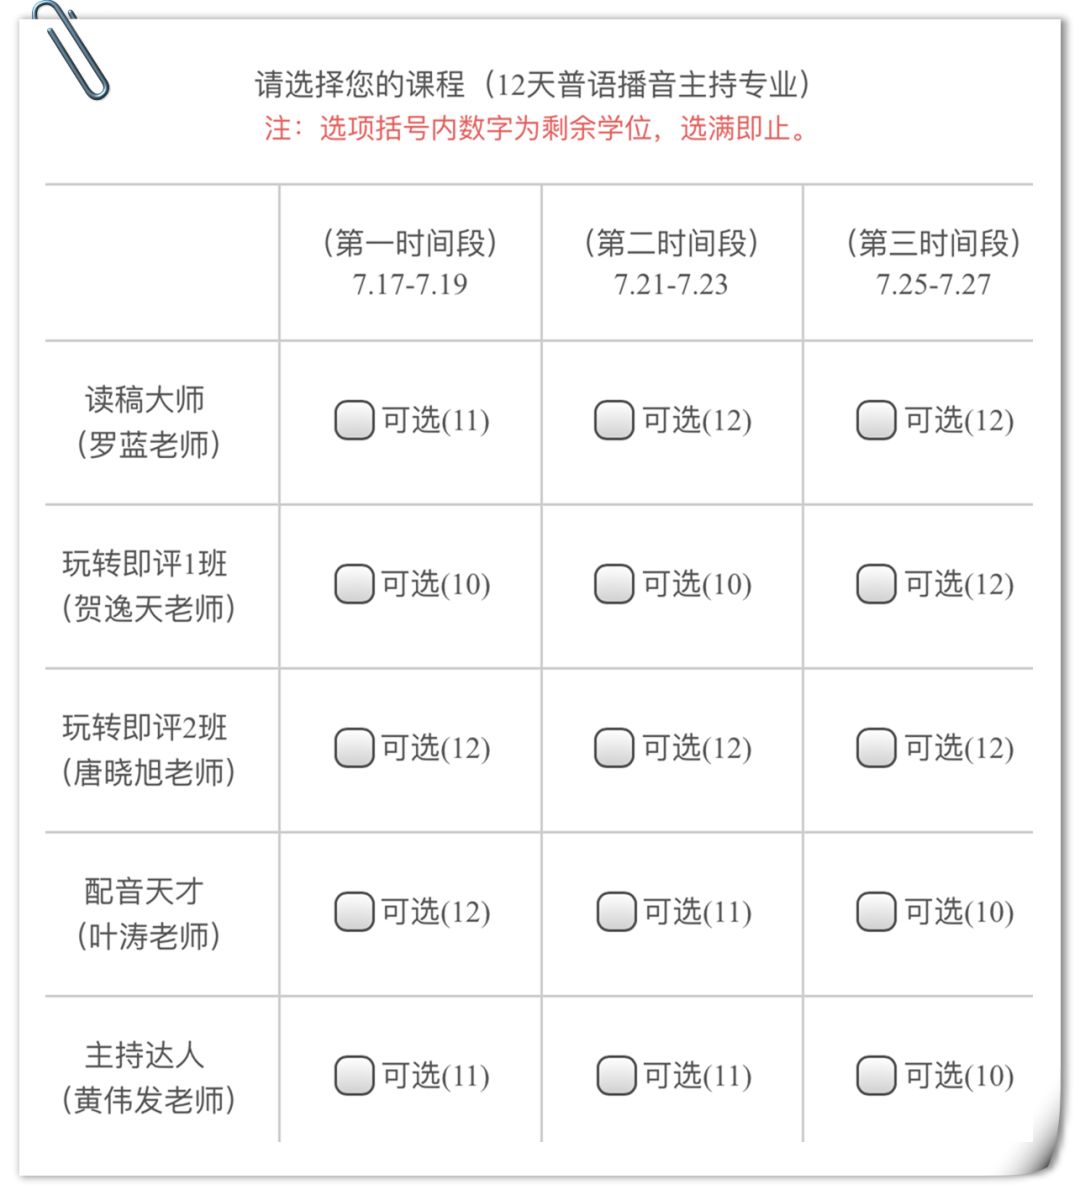This screenshot has width=1080, height=1195.
Task: Check 读稿大师 third period 7.25-7.27 checkbox
Action: click(876, 420)
